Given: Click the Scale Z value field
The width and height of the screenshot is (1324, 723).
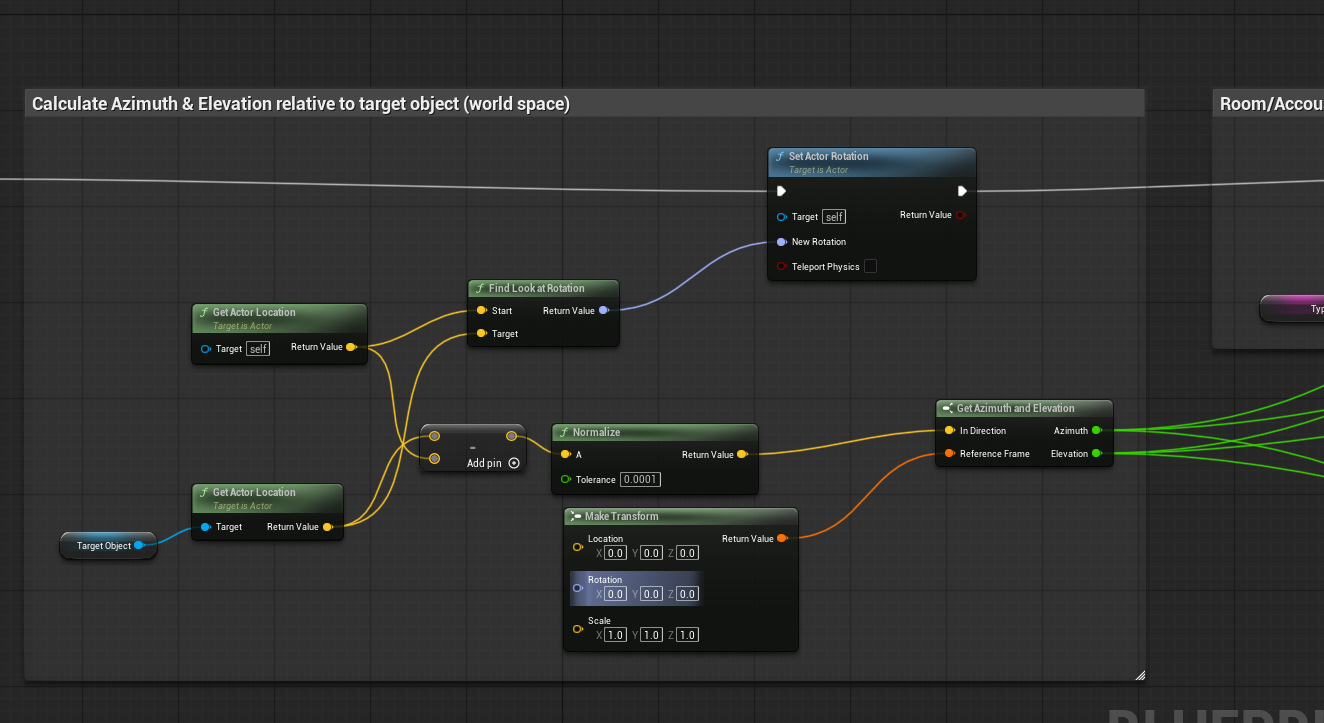Looking at the screenshot, I should 687,635.
